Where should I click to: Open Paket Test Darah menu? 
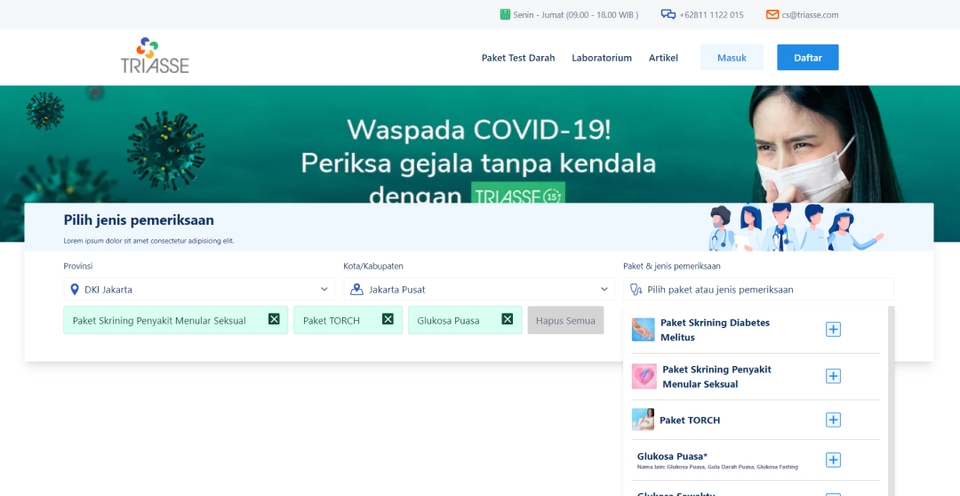click(518, 58)
